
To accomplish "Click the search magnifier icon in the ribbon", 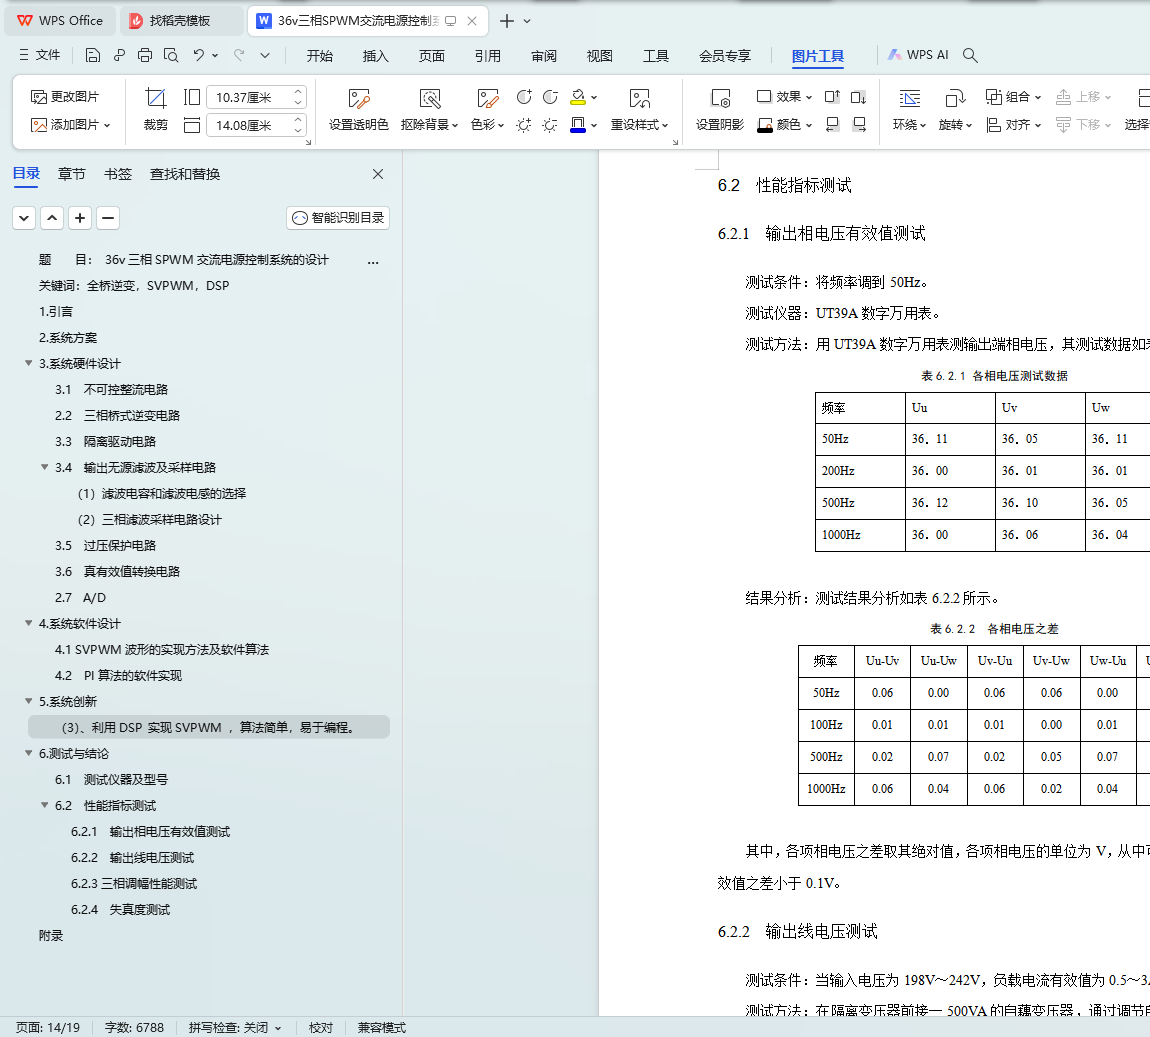I will point(970,55).
